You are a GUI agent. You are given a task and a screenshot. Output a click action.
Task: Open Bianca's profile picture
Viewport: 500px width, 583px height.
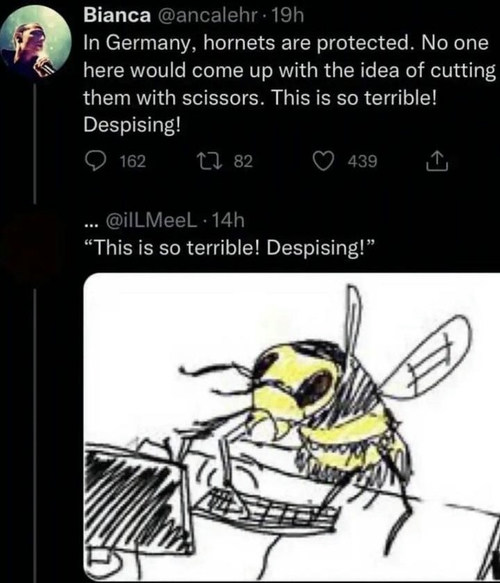coord(36,41)
